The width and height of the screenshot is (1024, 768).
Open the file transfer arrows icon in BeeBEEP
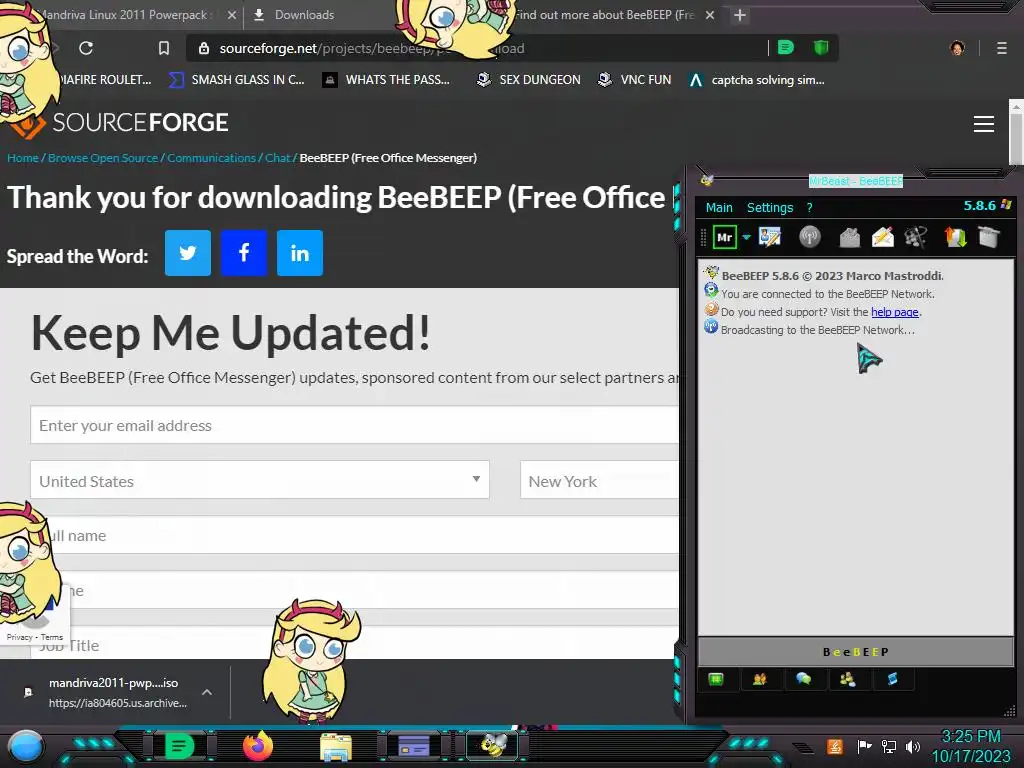click(955, 237)
